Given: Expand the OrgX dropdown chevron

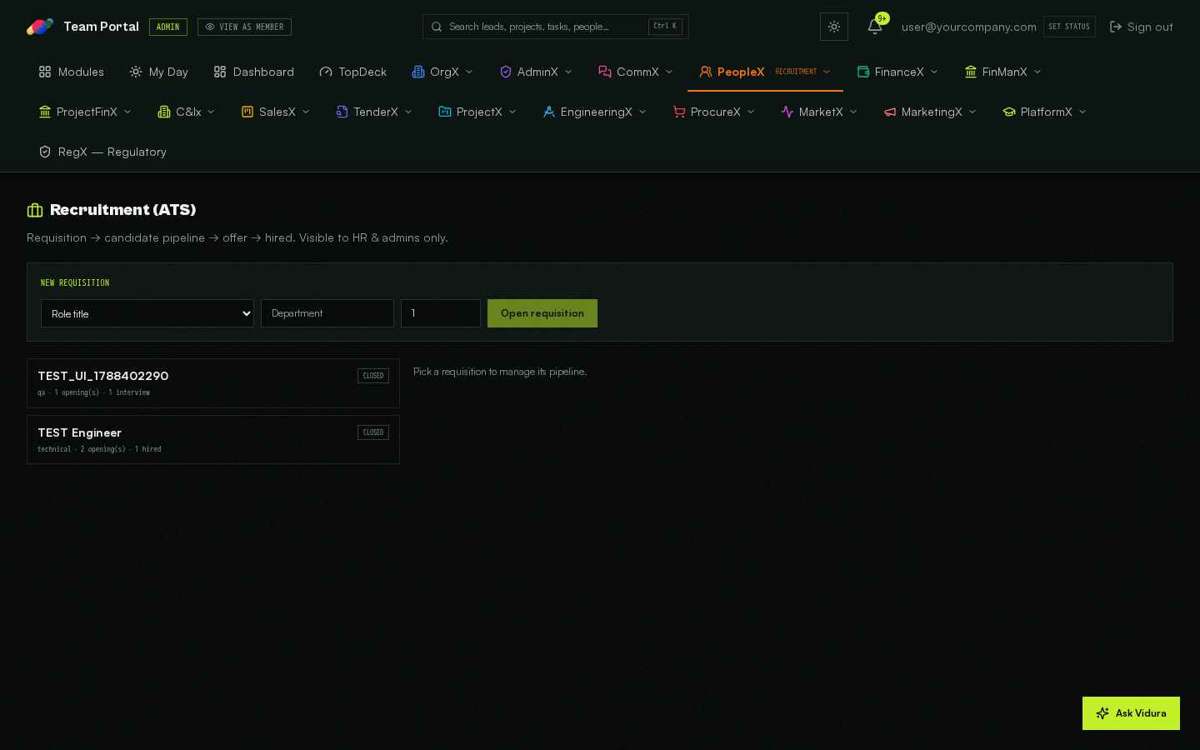Looking at the screenshot, I should (x=469, y=72).
